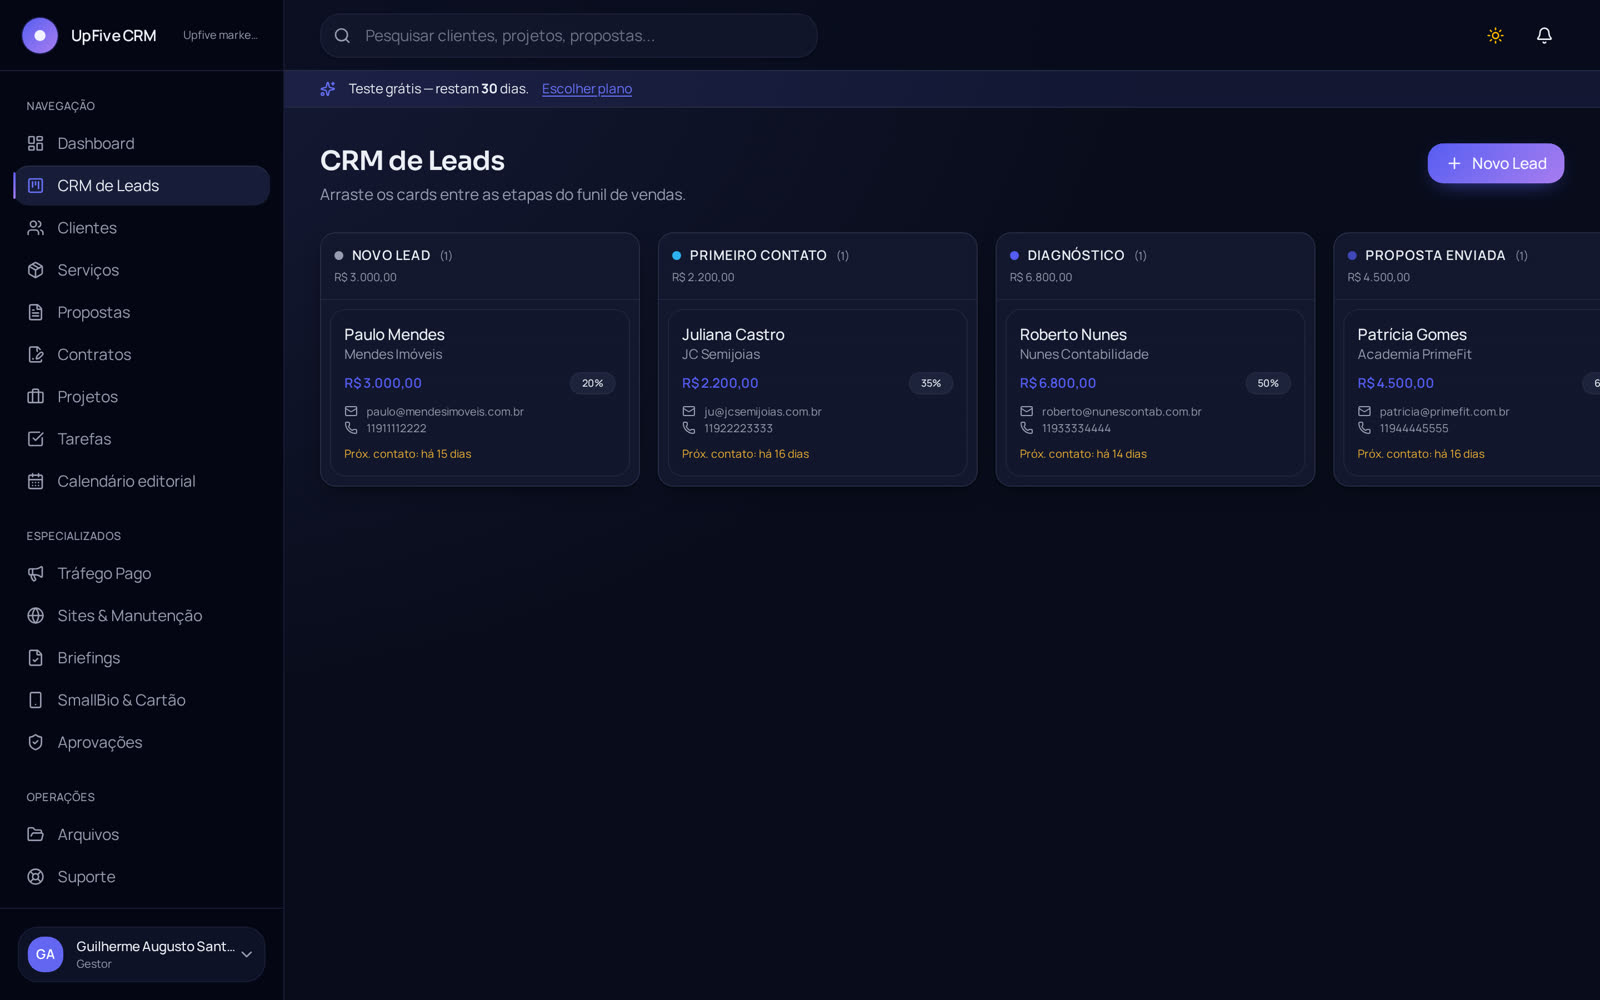Click phone number 11922223333
This screenshot has width=1600, height=1000.
(x=738, y=428)
